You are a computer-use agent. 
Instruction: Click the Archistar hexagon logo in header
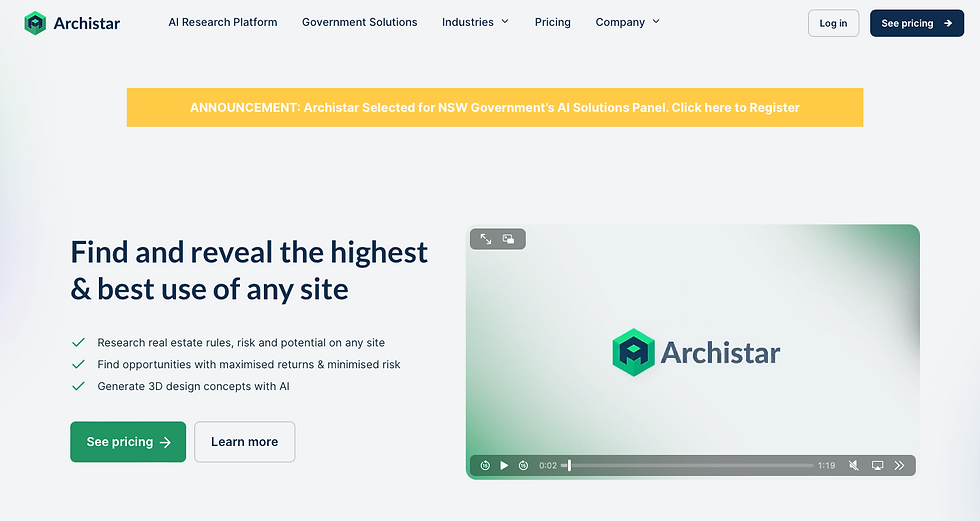coord(35,23)
